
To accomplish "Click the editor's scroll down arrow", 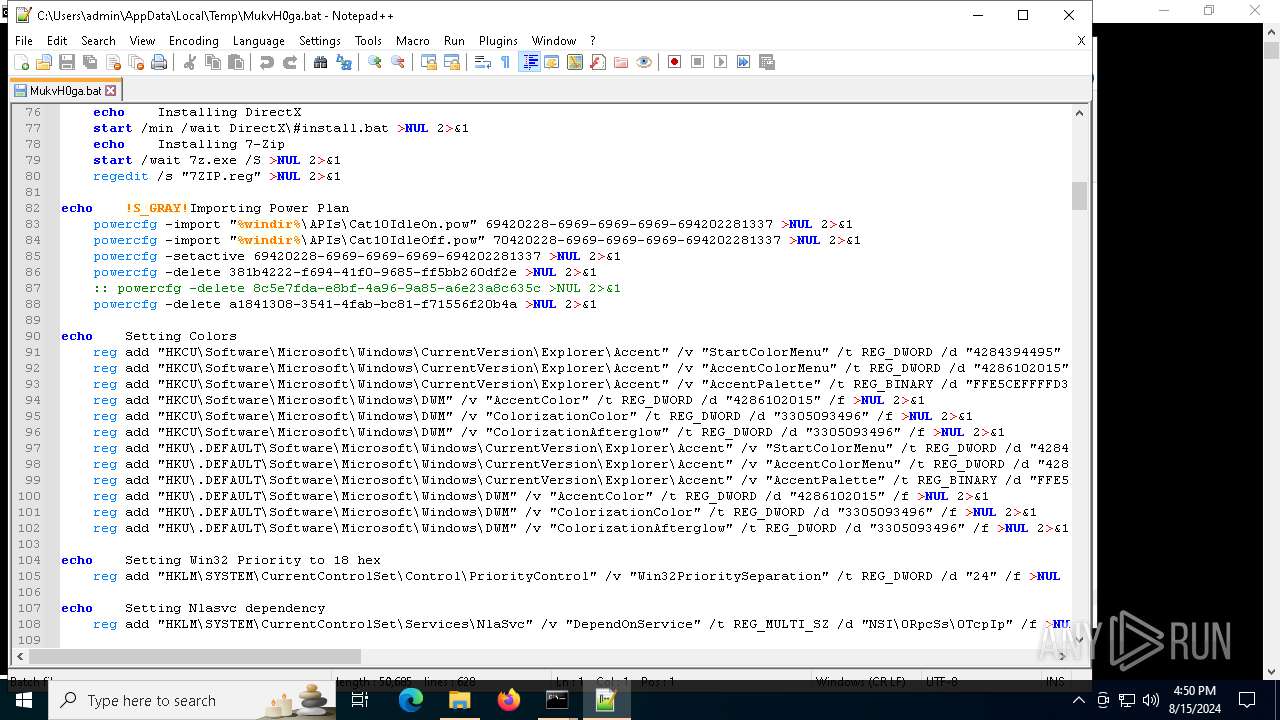I will 1079,638.
